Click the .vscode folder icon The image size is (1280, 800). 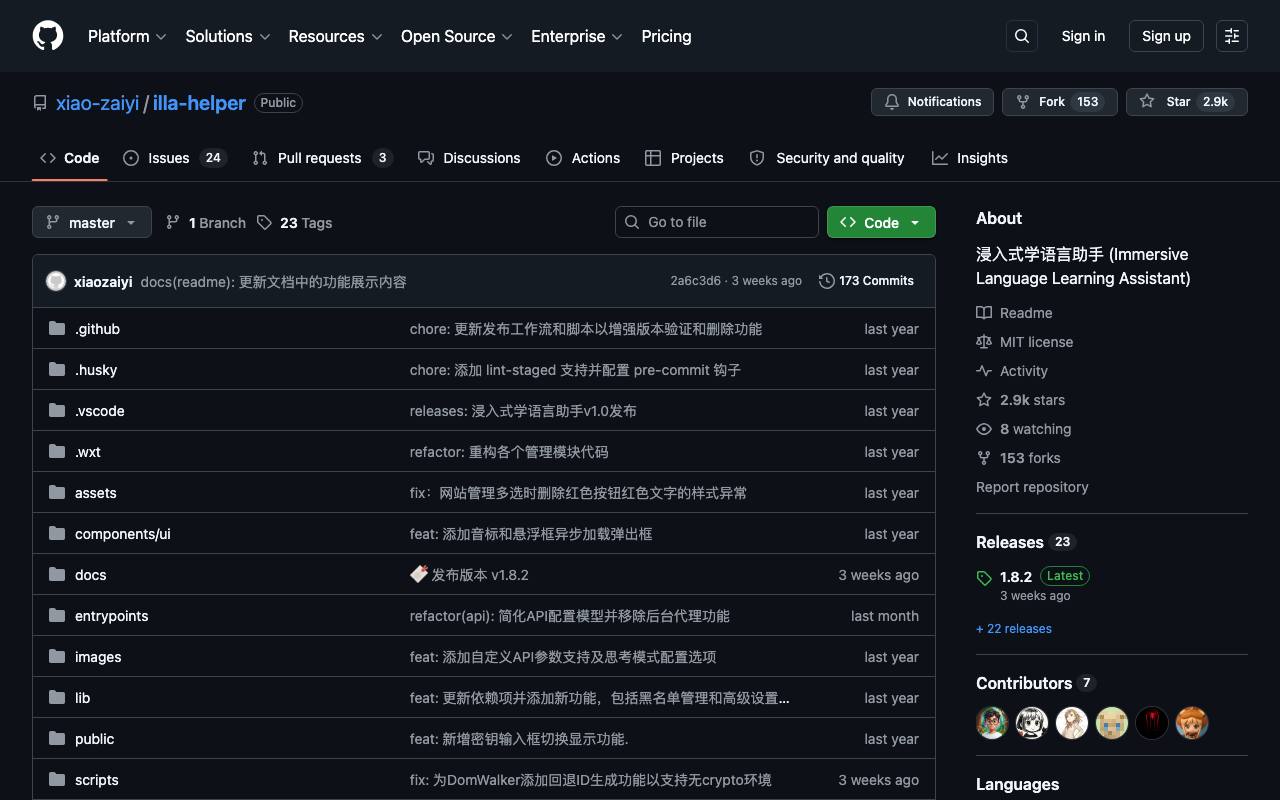click(x=57, y=411)
